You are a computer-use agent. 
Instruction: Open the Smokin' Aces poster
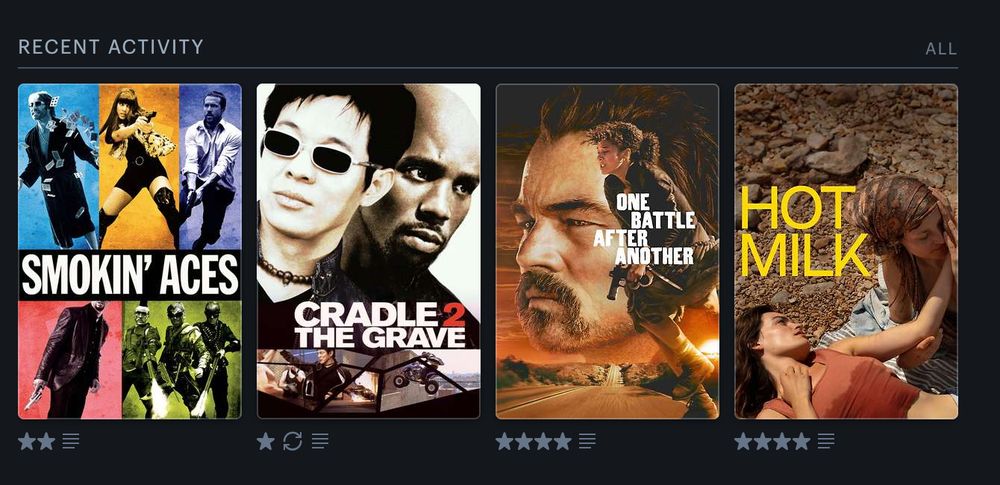(129, 251)
